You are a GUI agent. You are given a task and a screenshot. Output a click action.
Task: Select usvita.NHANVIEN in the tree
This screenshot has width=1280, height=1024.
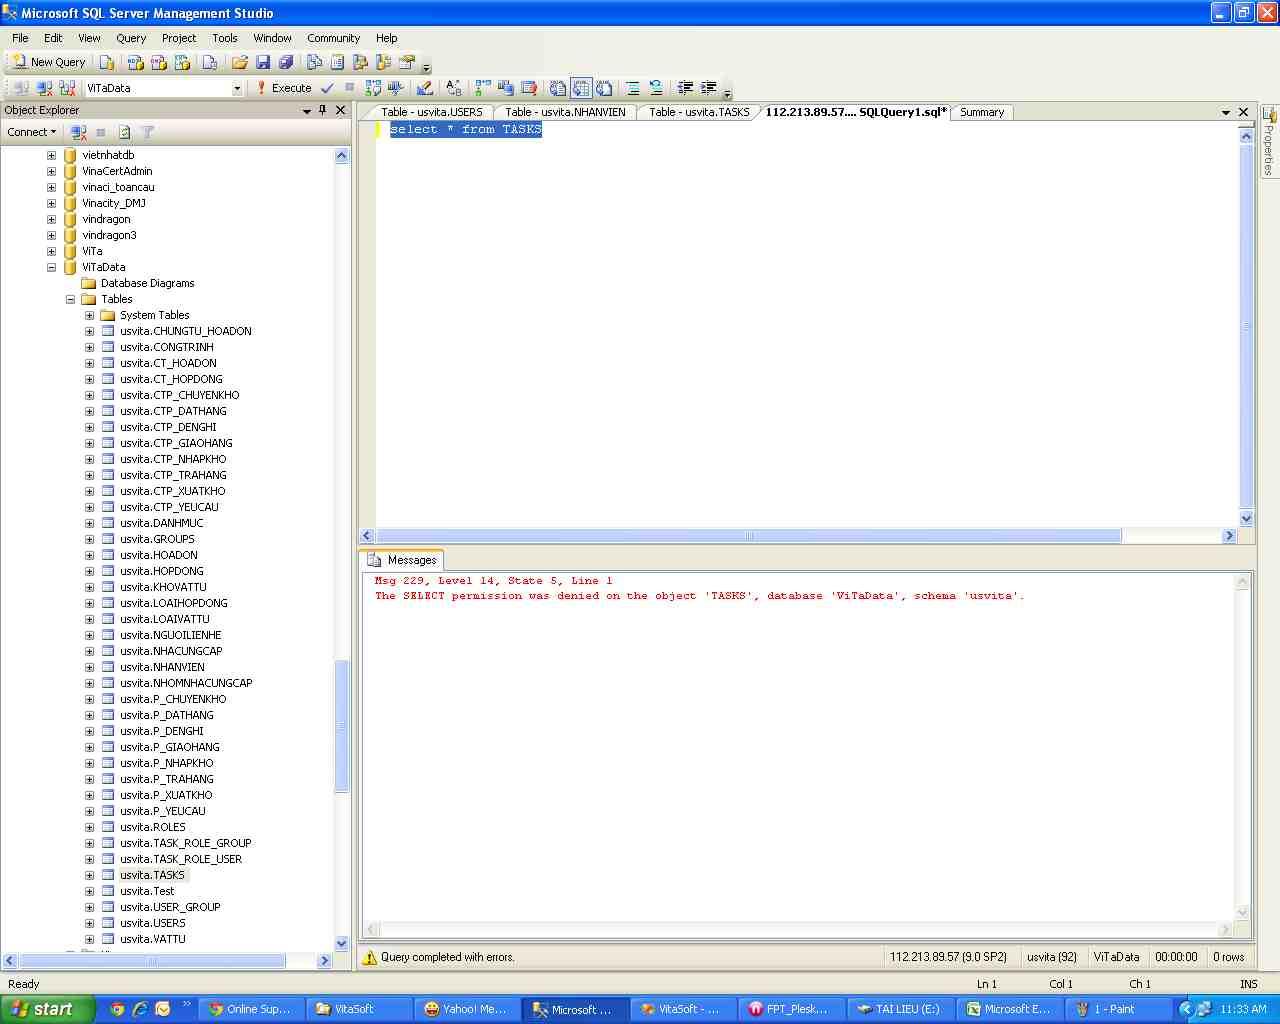pos(162,667)
